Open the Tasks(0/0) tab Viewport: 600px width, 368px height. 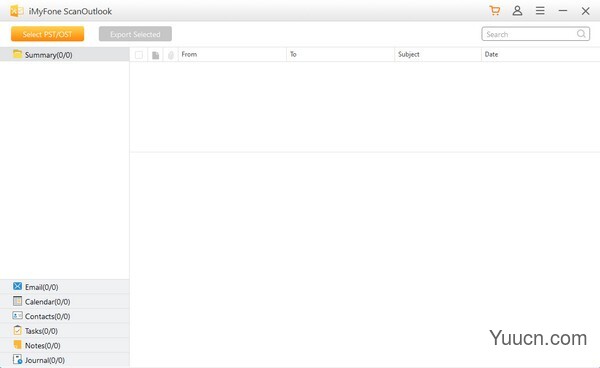pos(65,331)
